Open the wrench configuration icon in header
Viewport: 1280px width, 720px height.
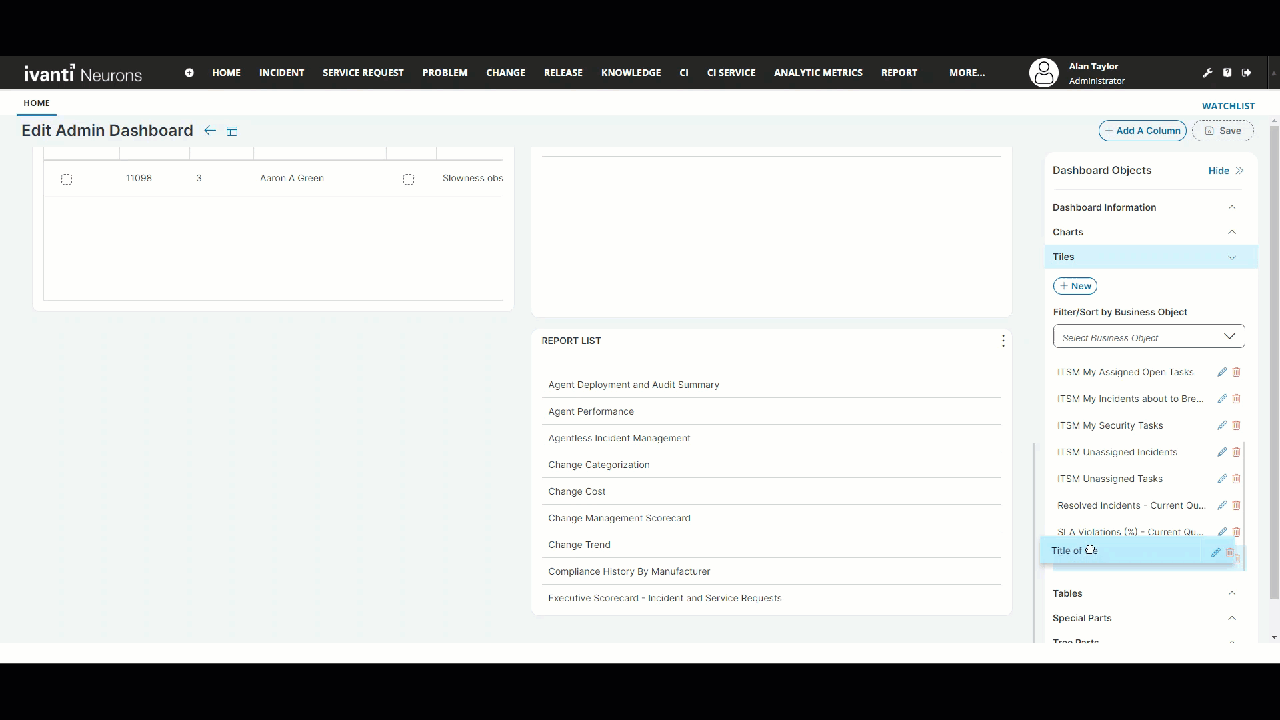pyautogui.click(x=1207, y=73)
